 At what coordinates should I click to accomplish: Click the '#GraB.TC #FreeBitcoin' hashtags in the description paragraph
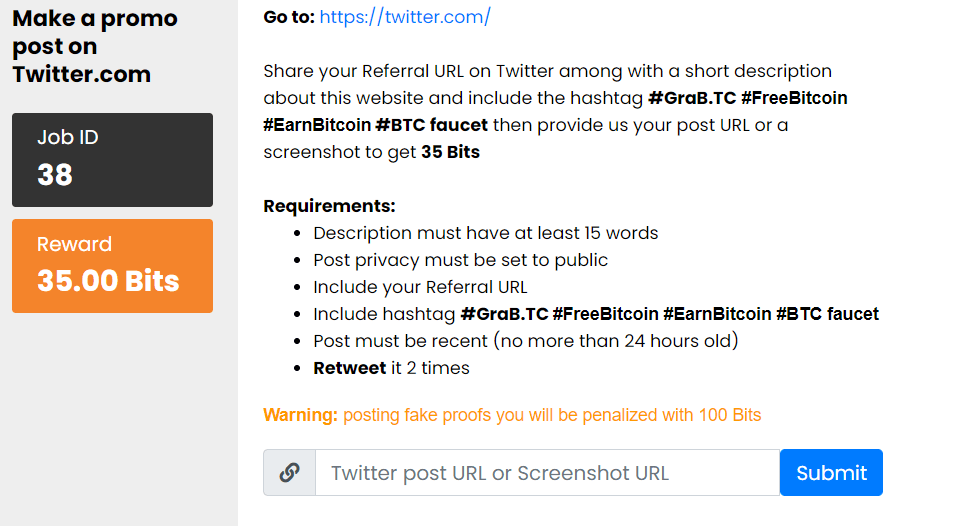[748, 98]
